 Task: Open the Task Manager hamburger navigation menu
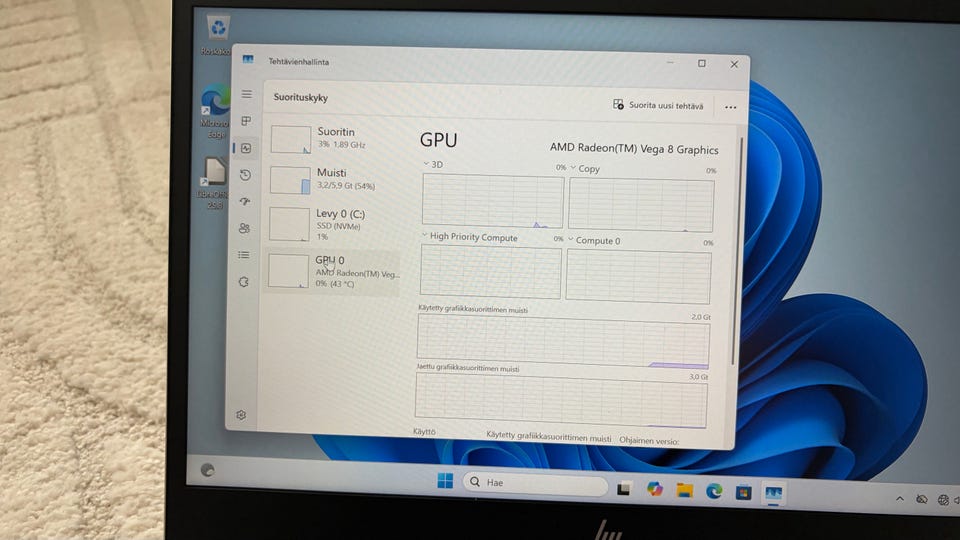pos(246,94)
